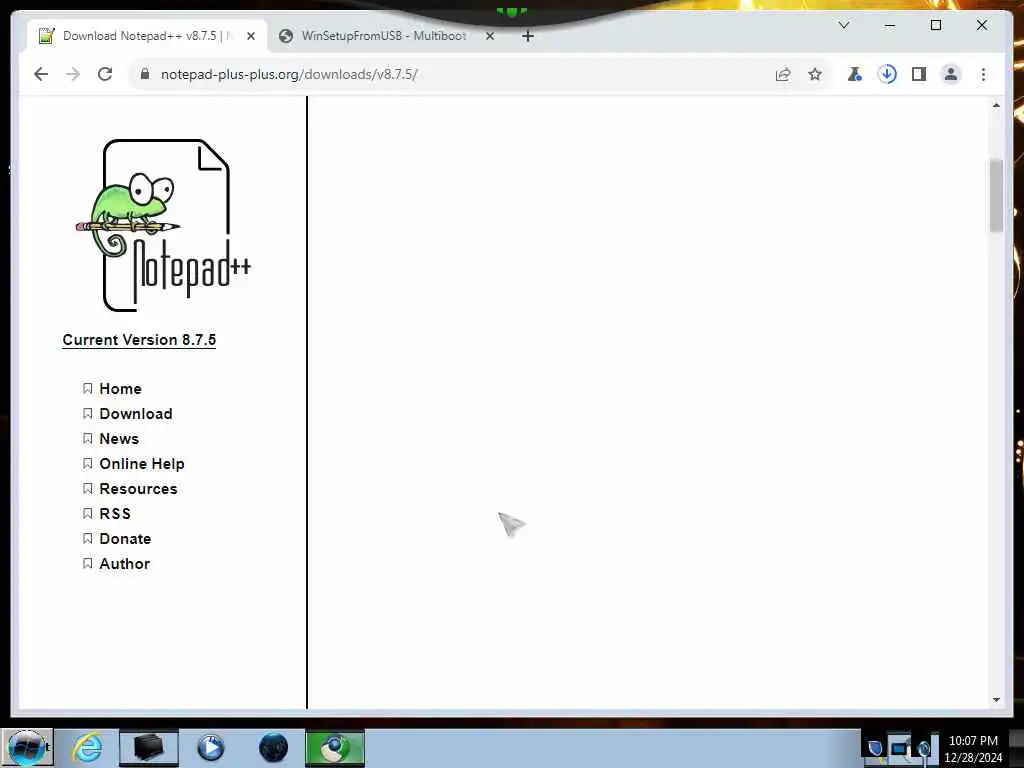Screen dimensions: 1024x768
Task: Open the Resources sidebar link
Action: pyautogui.click(x=138, y=488)
